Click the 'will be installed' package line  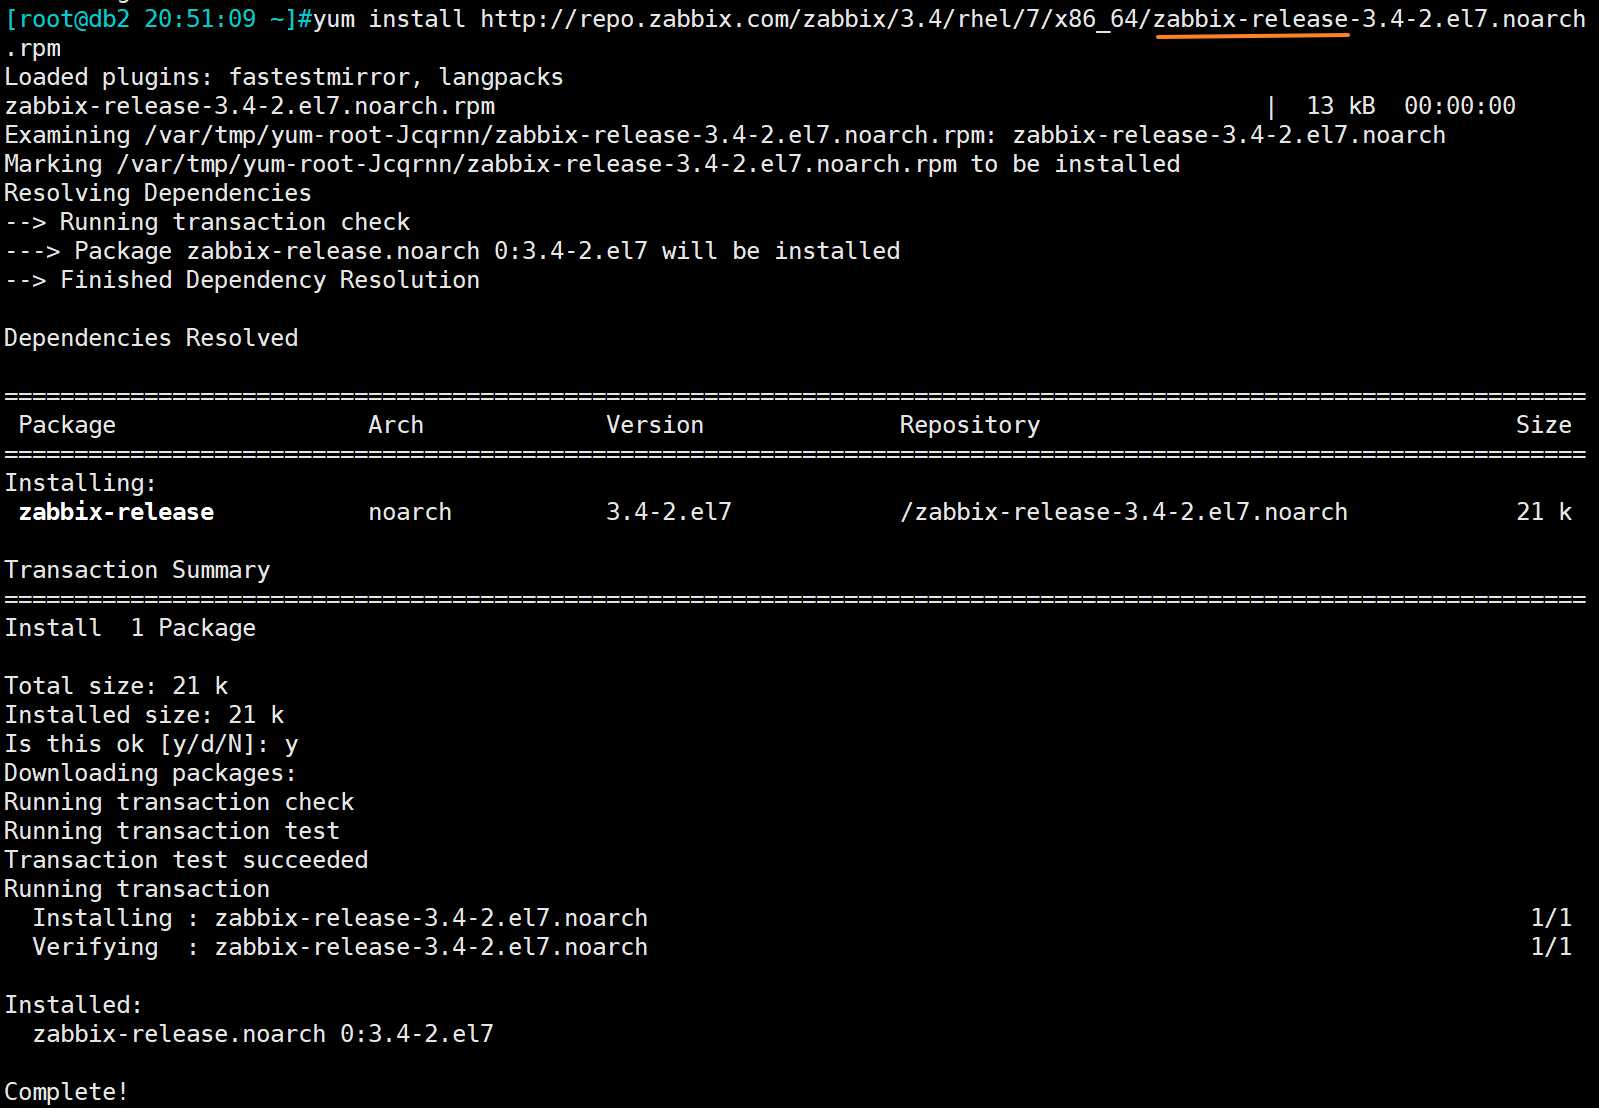[x=452, y=251]
